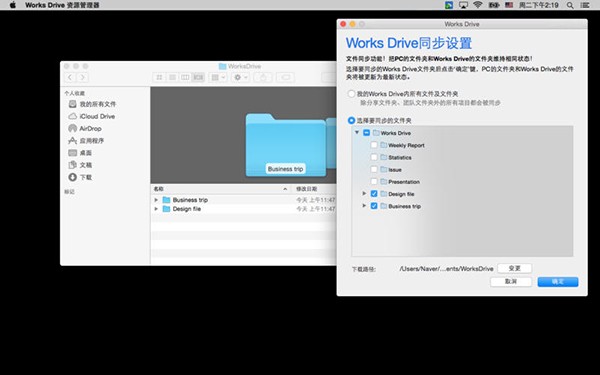Viewport: 600px width, 375px height.
Task: Check the Weekly Report folder checkbox
Action: click(374, 145)
